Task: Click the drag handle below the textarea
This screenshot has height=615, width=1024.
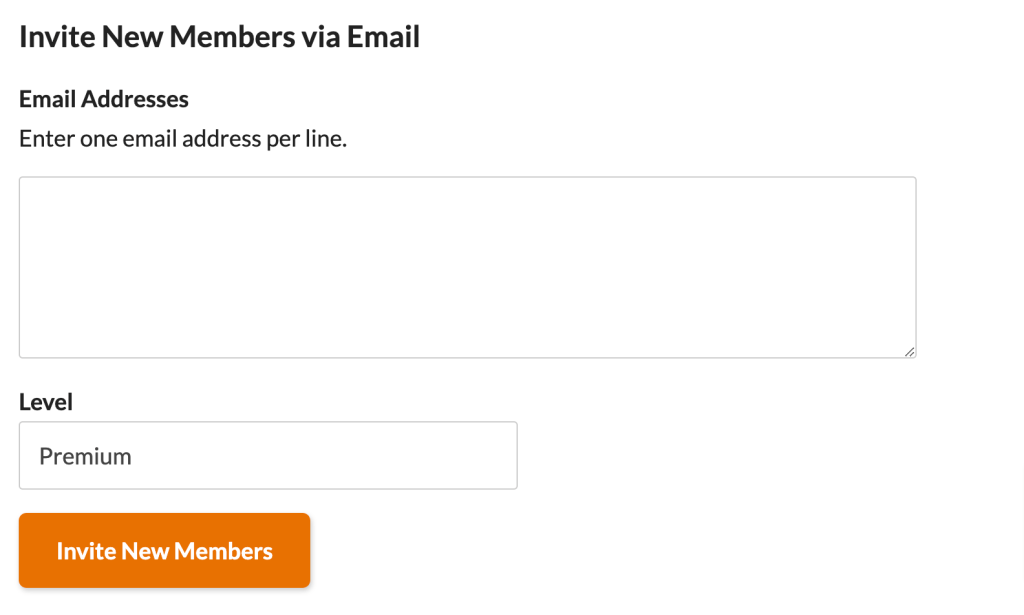Action: 909,351
